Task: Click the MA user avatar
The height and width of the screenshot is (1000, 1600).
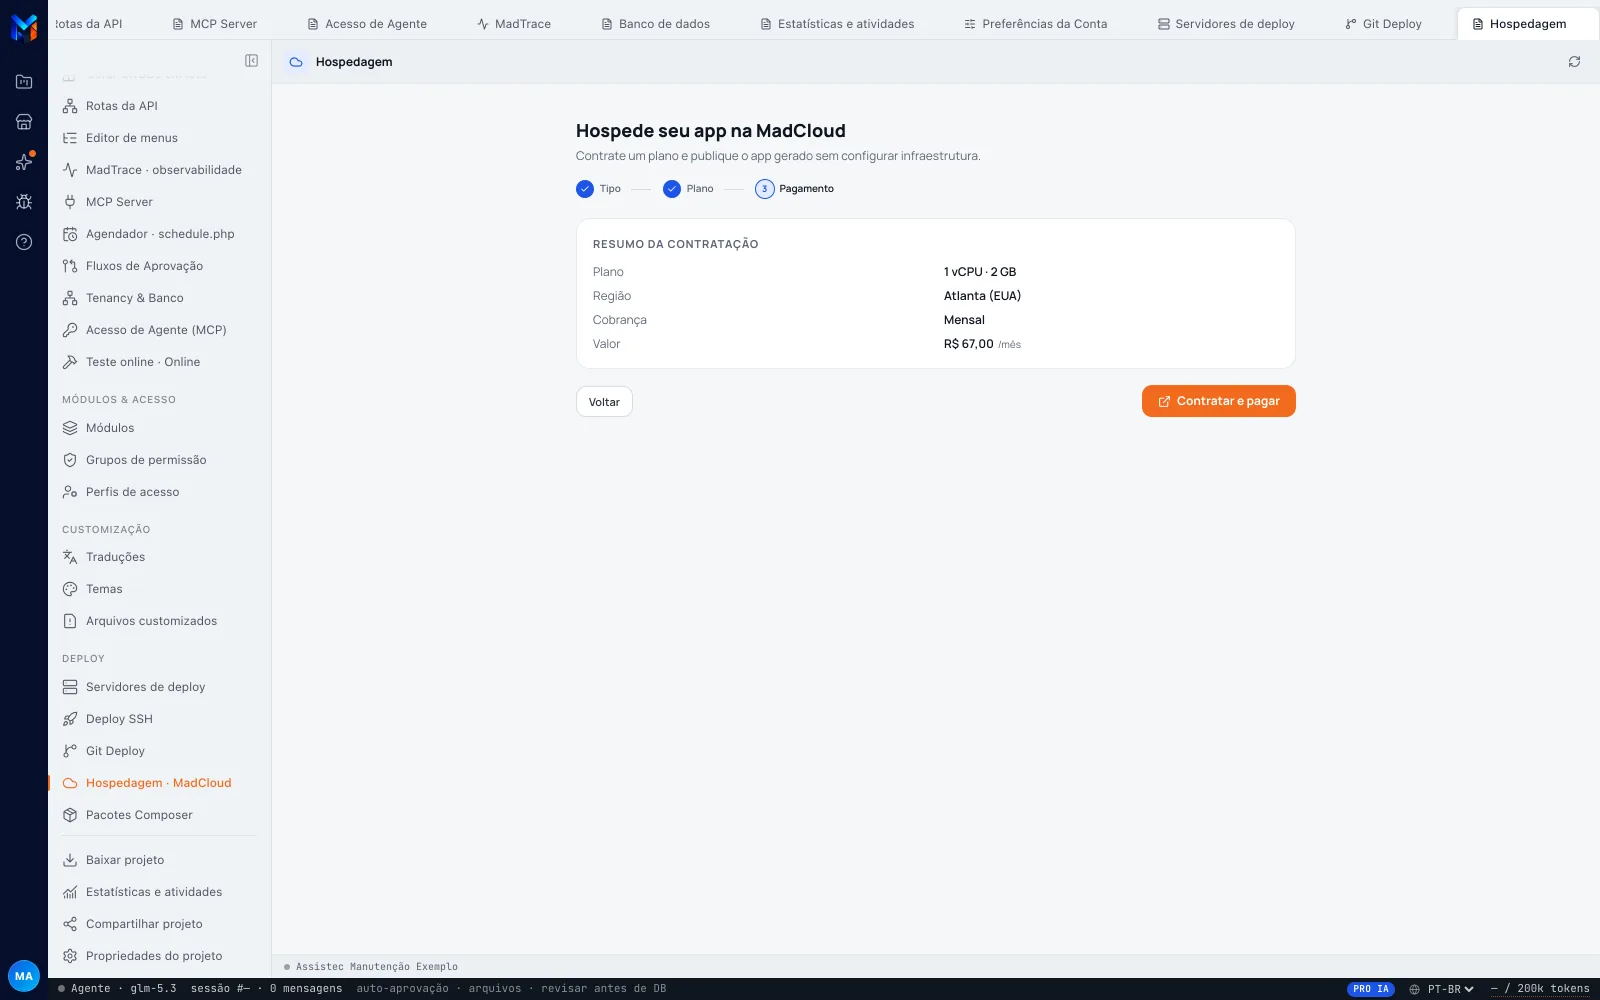Action: (24, 976)
